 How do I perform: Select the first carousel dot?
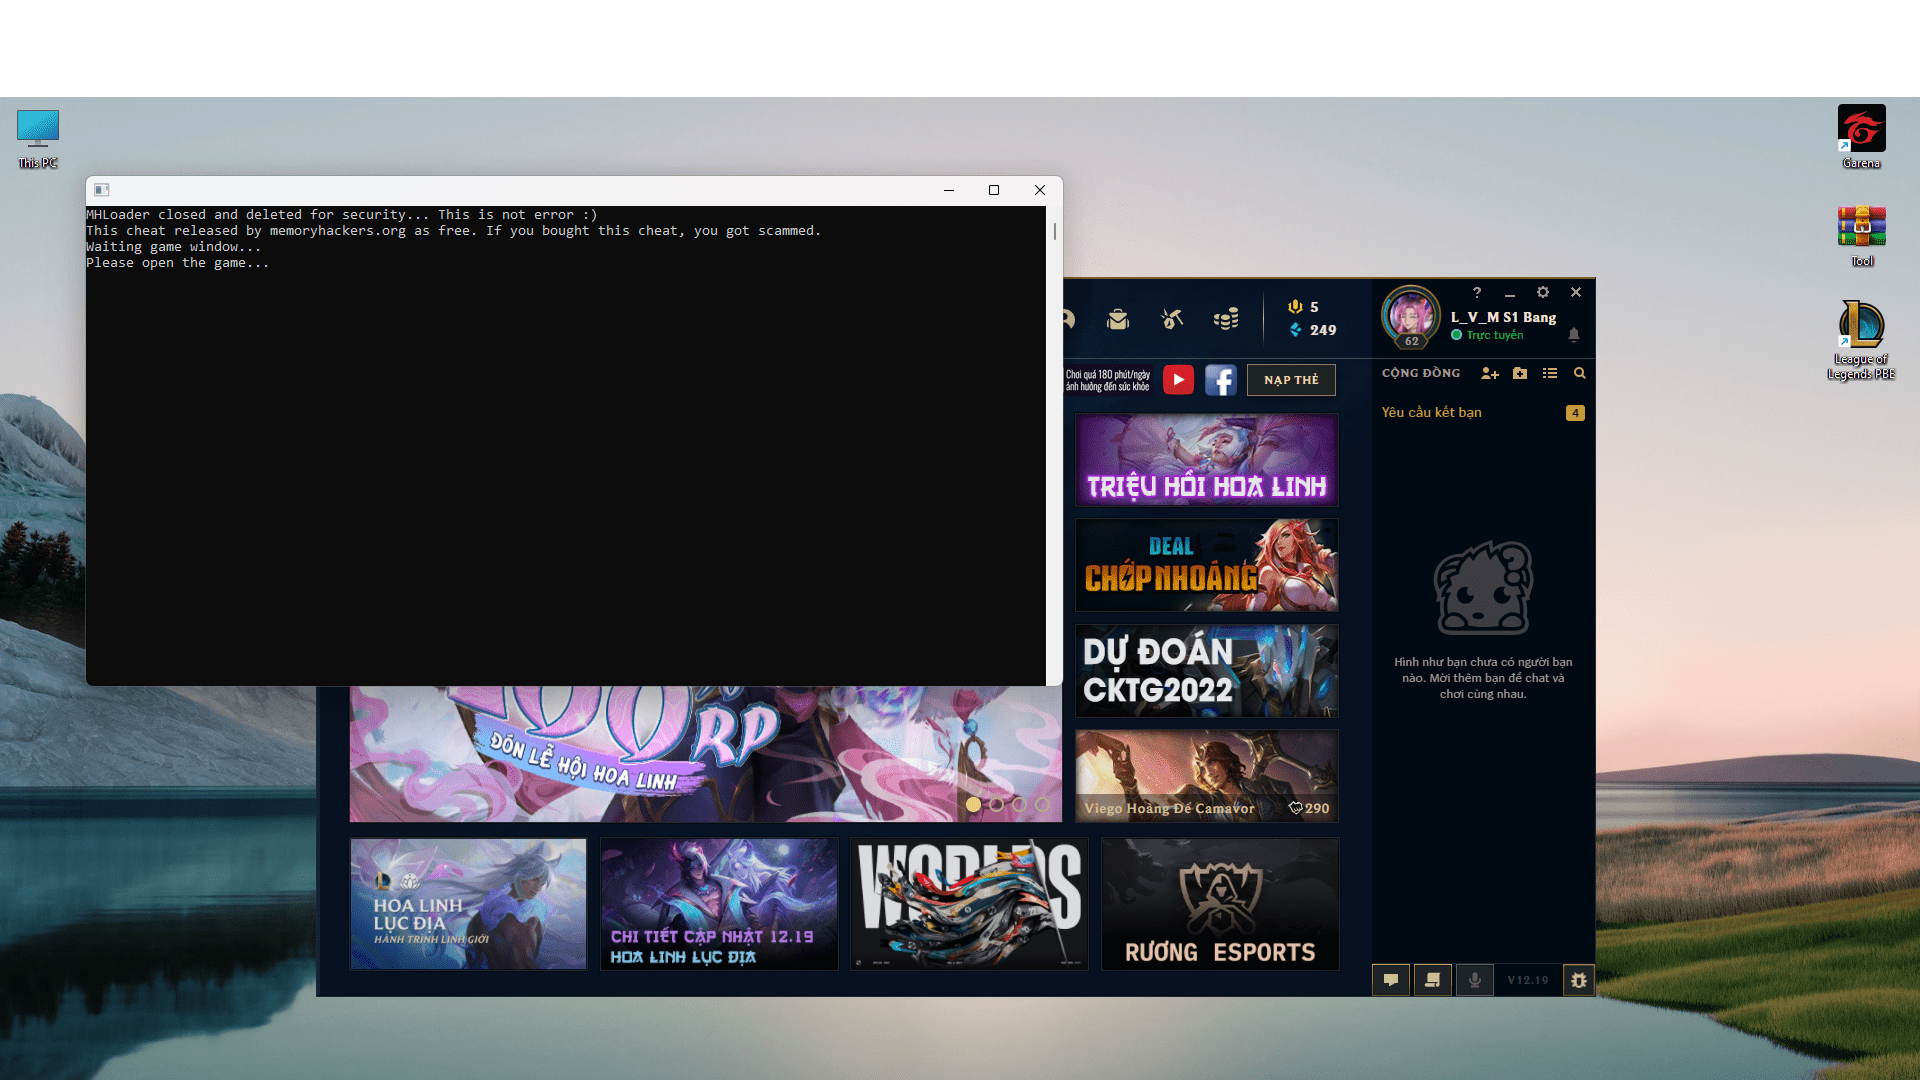(973, 804)
